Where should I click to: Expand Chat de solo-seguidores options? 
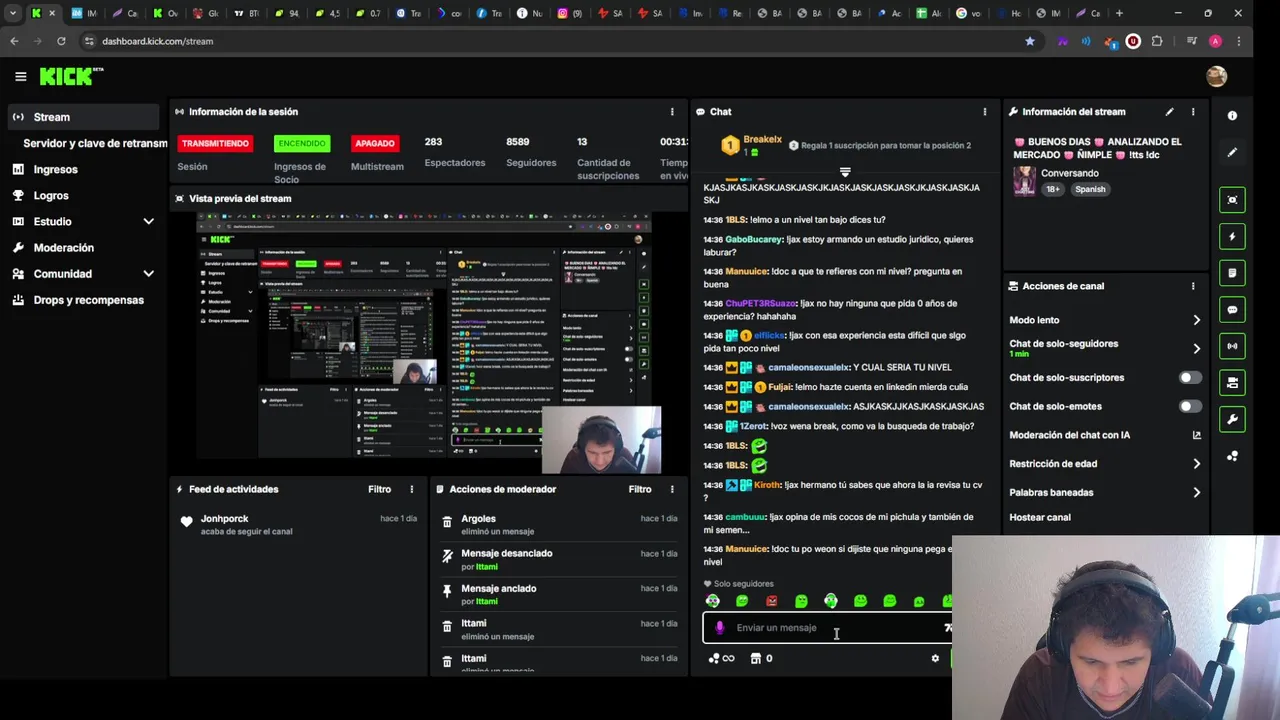click(x=1196, y=349)
